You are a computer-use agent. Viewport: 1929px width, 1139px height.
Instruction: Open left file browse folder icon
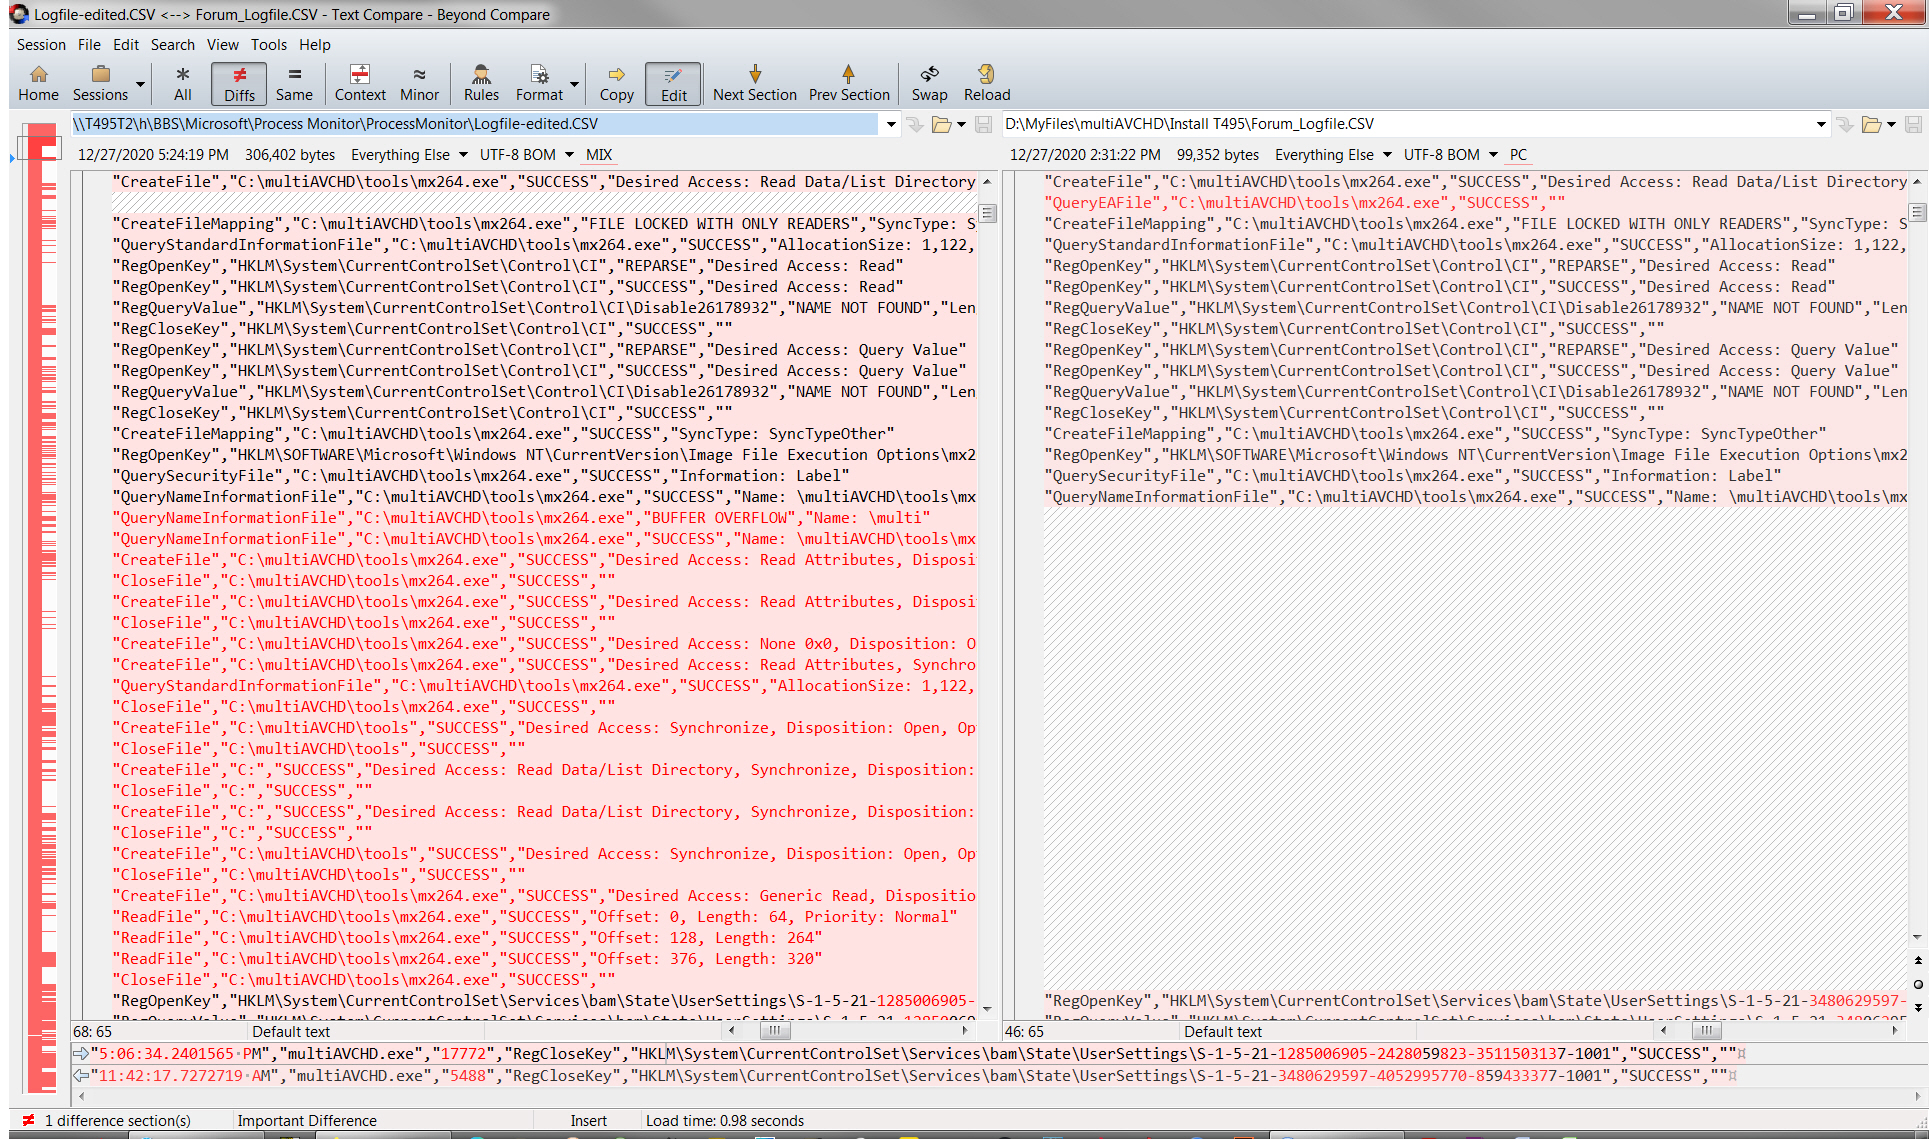click(941, 124)
